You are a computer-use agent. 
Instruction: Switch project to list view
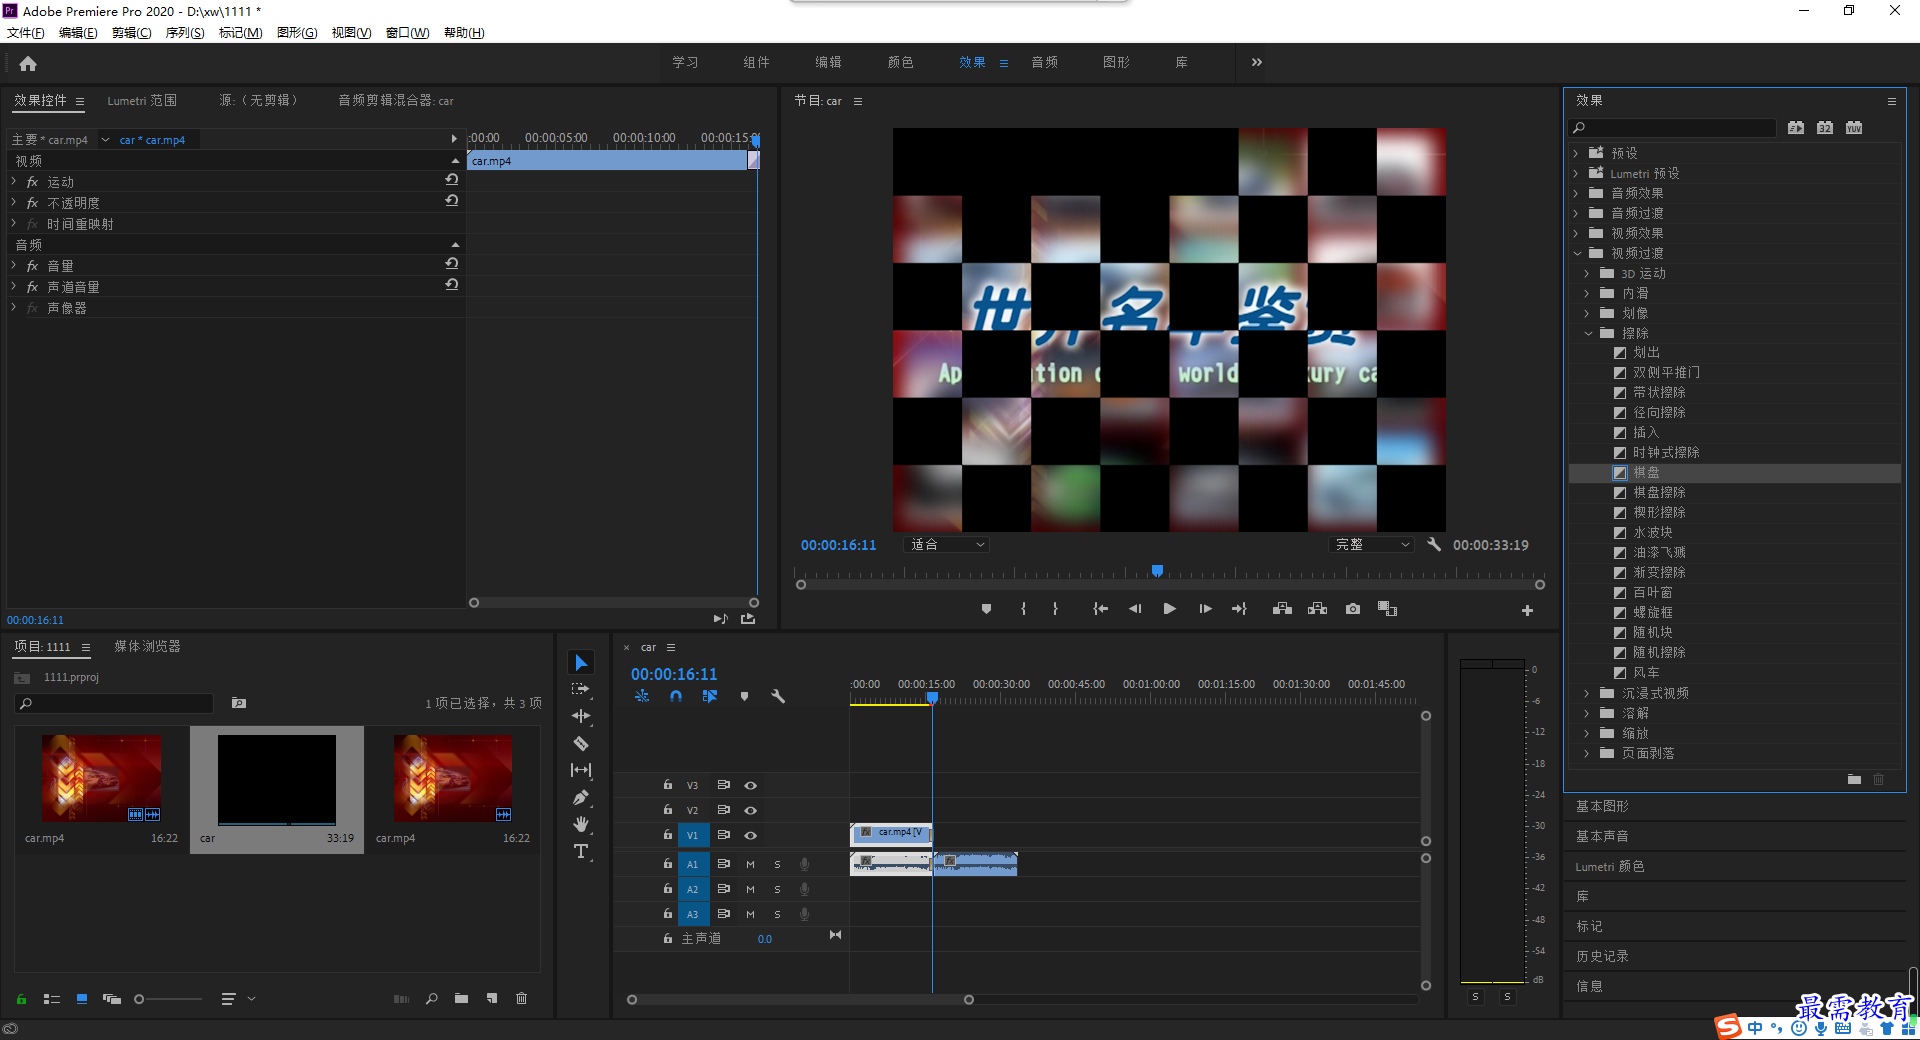click(52, 998)
